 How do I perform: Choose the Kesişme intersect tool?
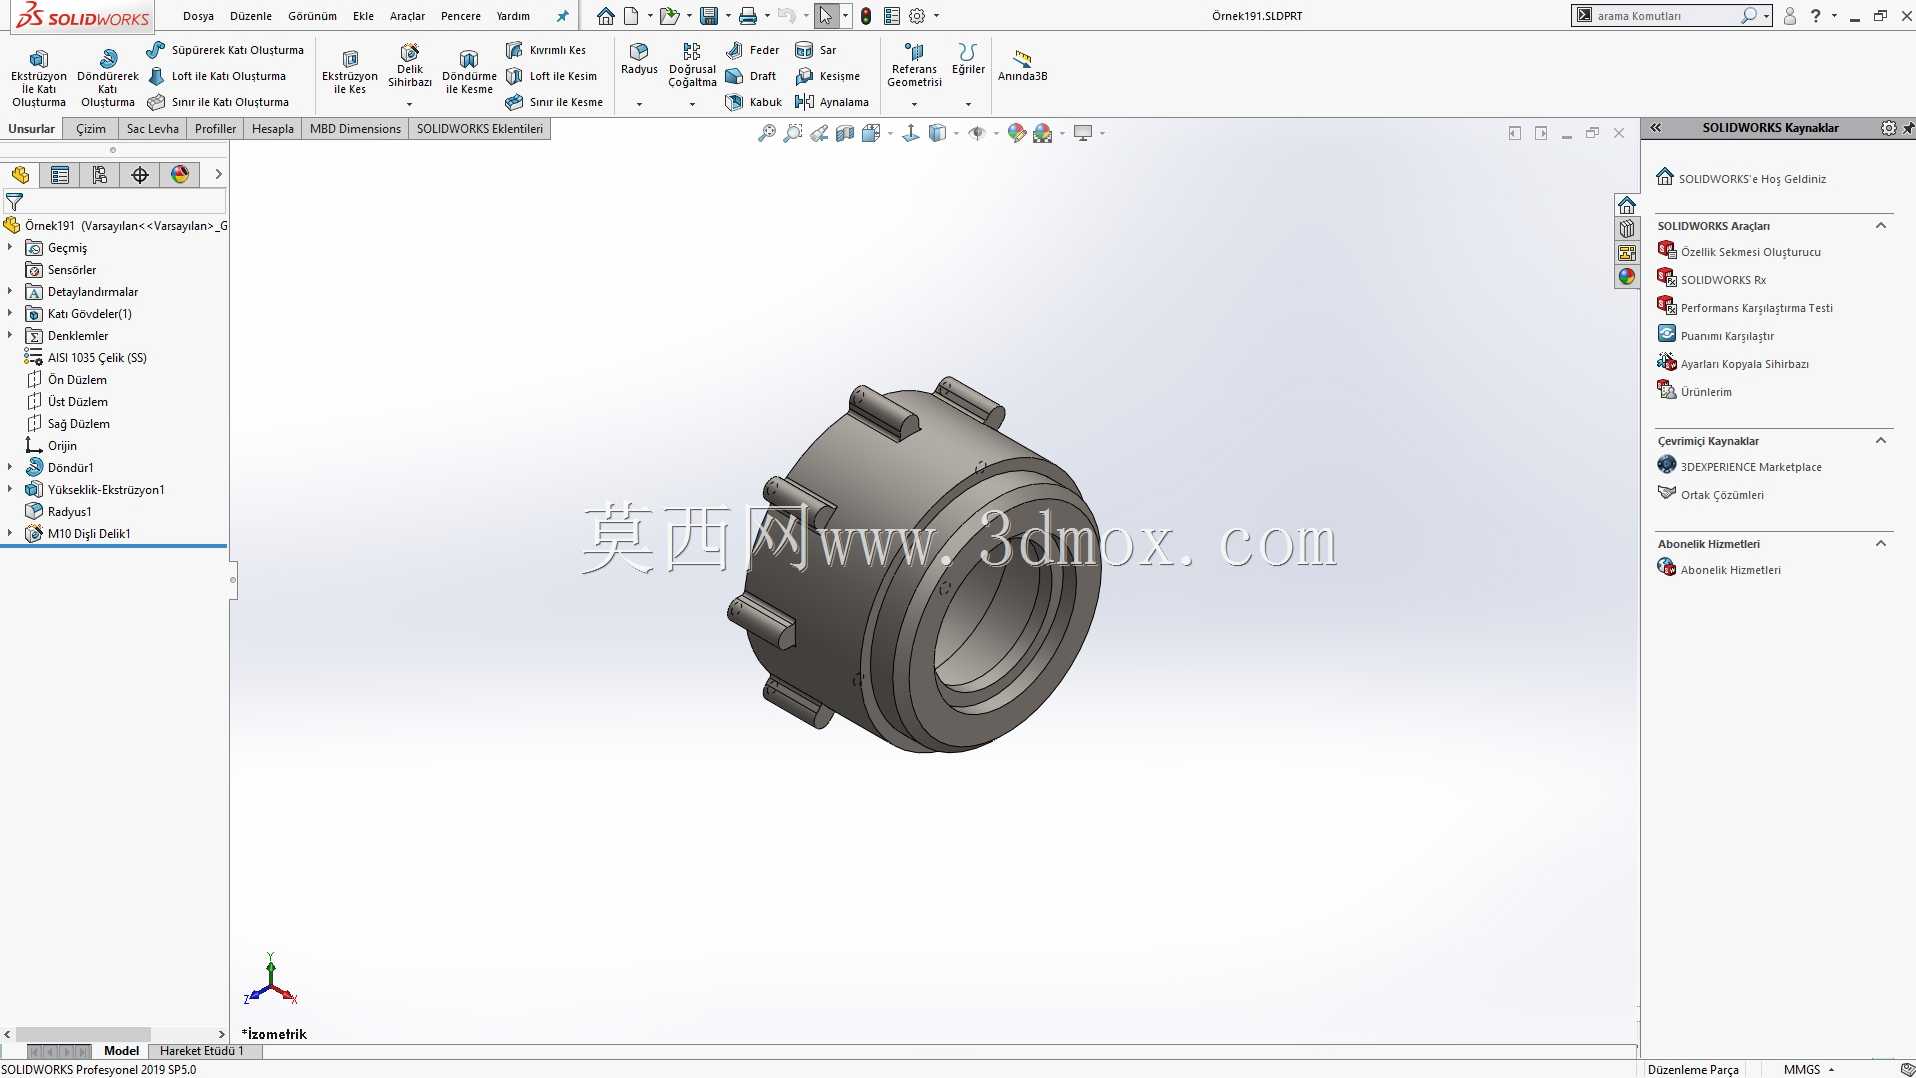(x=828, y=76)
